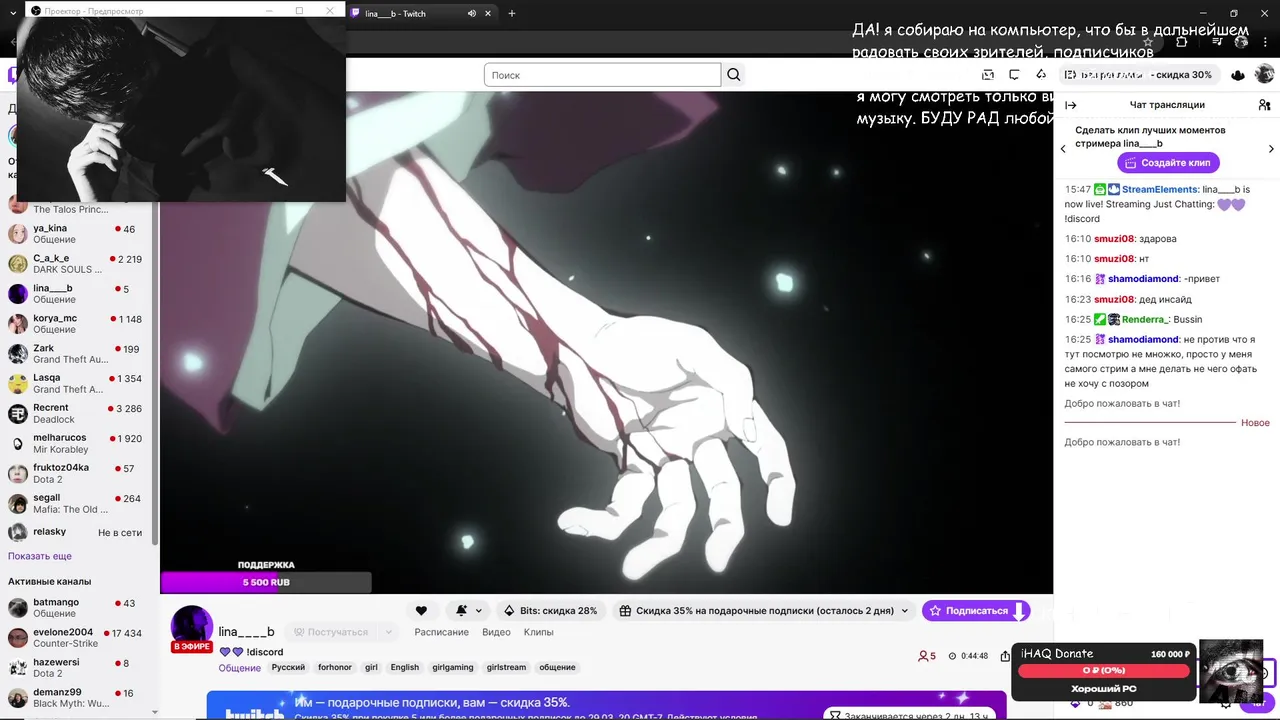Open the Расписание tab
The height and width of the screenshot is (720, 1280).
[x=441, y=632]
